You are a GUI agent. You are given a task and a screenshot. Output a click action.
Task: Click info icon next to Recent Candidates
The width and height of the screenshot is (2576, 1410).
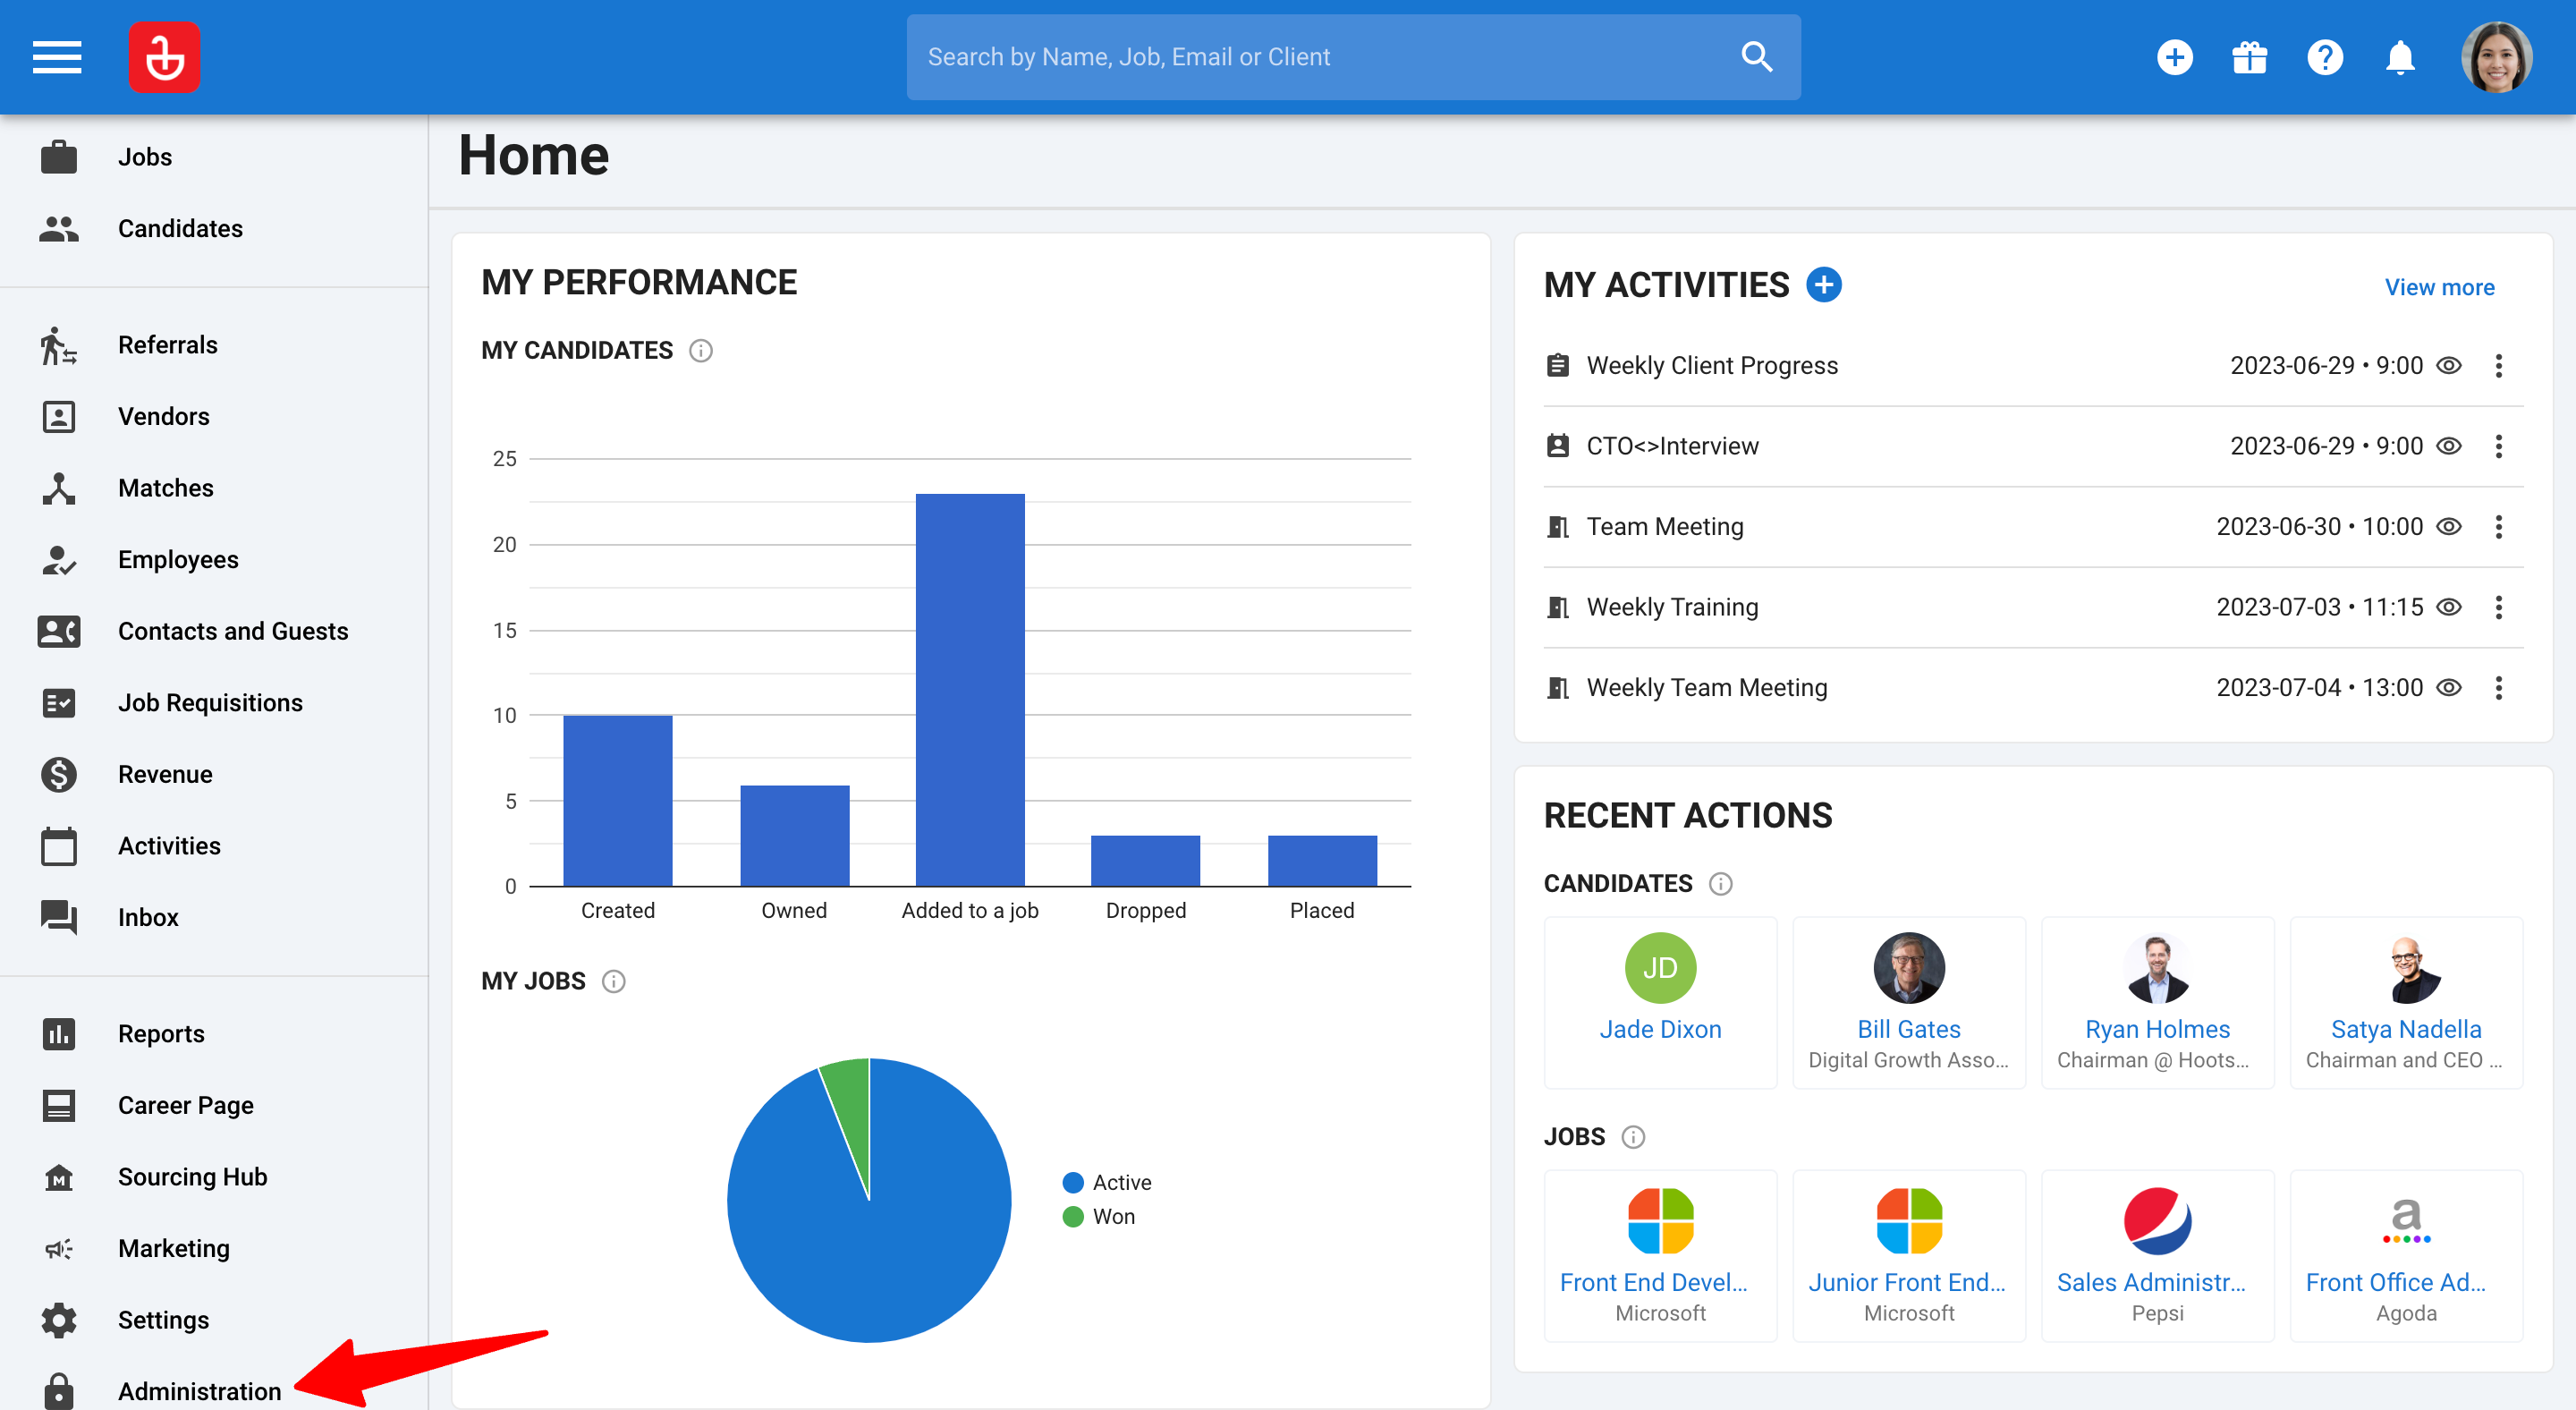click(x=1720, y=884)
